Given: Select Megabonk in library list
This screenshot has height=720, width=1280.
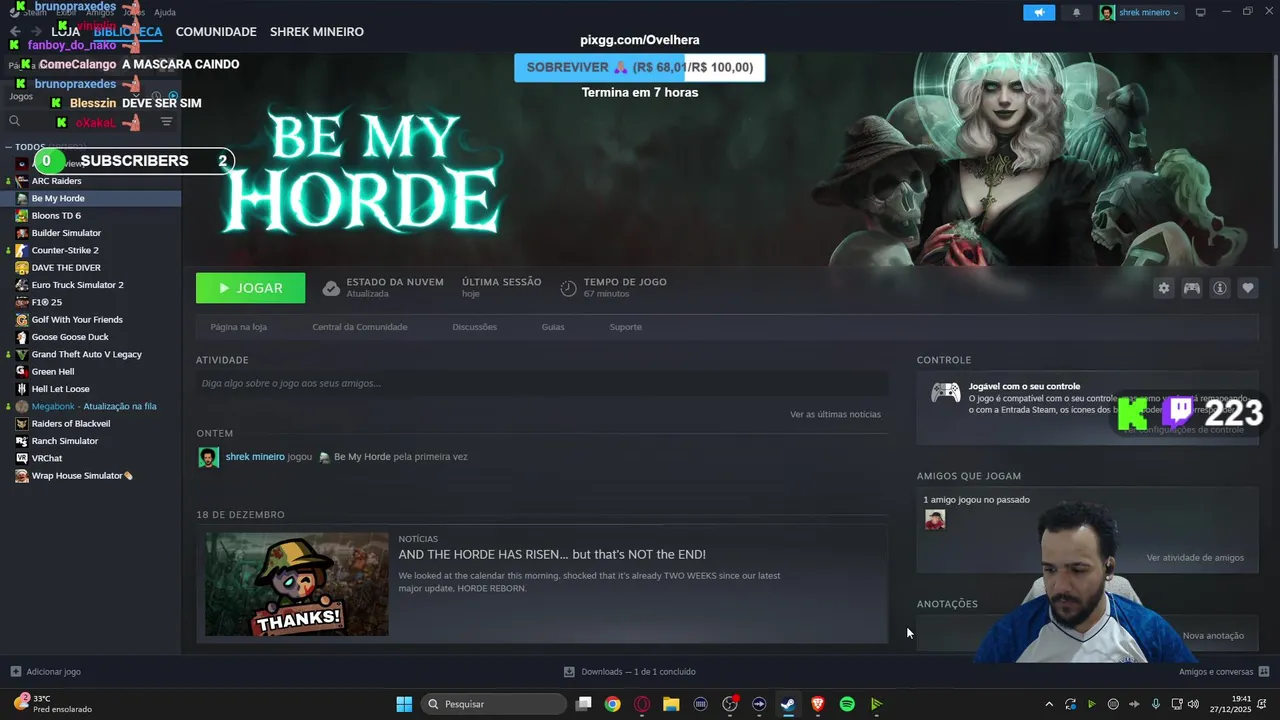Looking at the screenshot, I should 91,406.
